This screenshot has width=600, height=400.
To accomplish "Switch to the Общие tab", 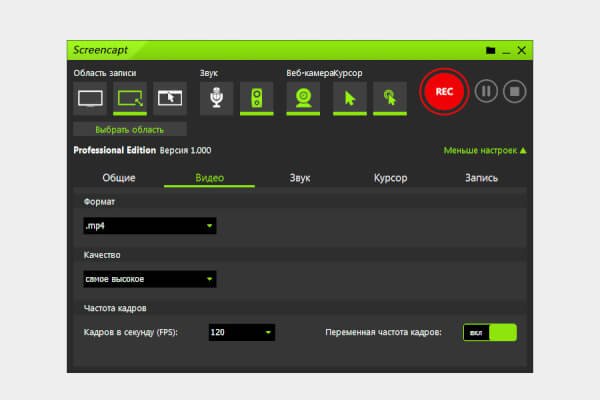I will 119,178.
